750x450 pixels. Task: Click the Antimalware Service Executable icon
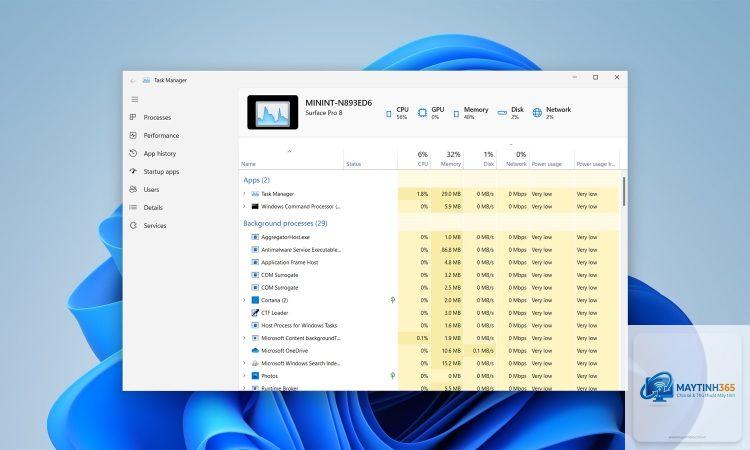255,250
